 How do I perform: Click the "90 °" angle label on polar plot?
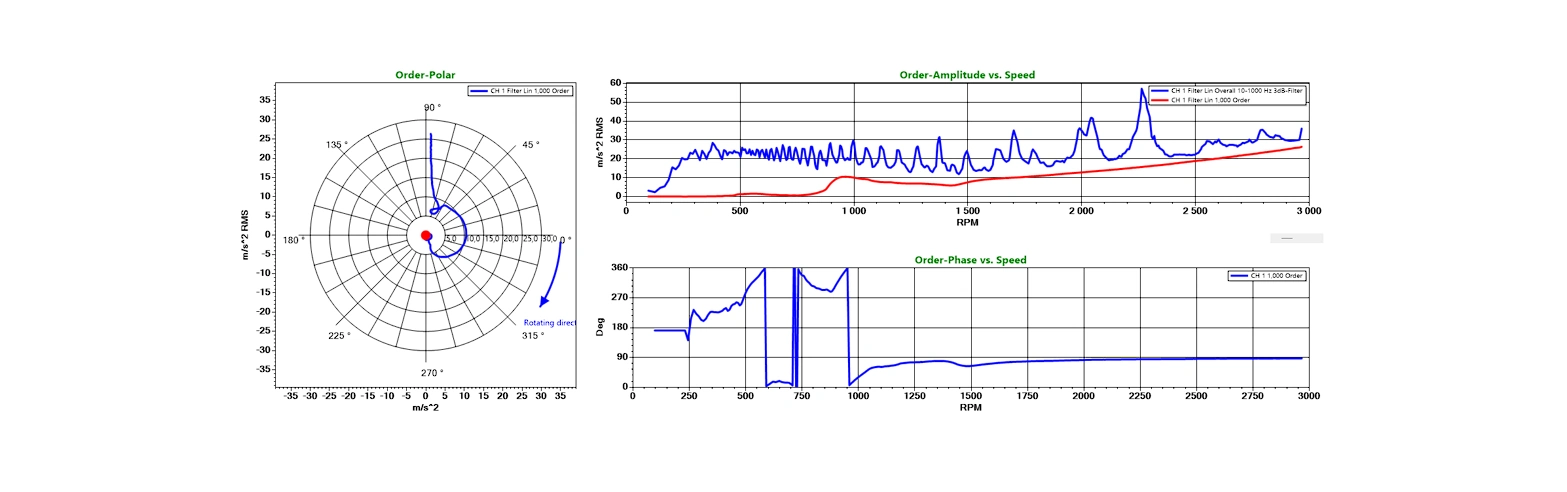(x=432, y=107)
